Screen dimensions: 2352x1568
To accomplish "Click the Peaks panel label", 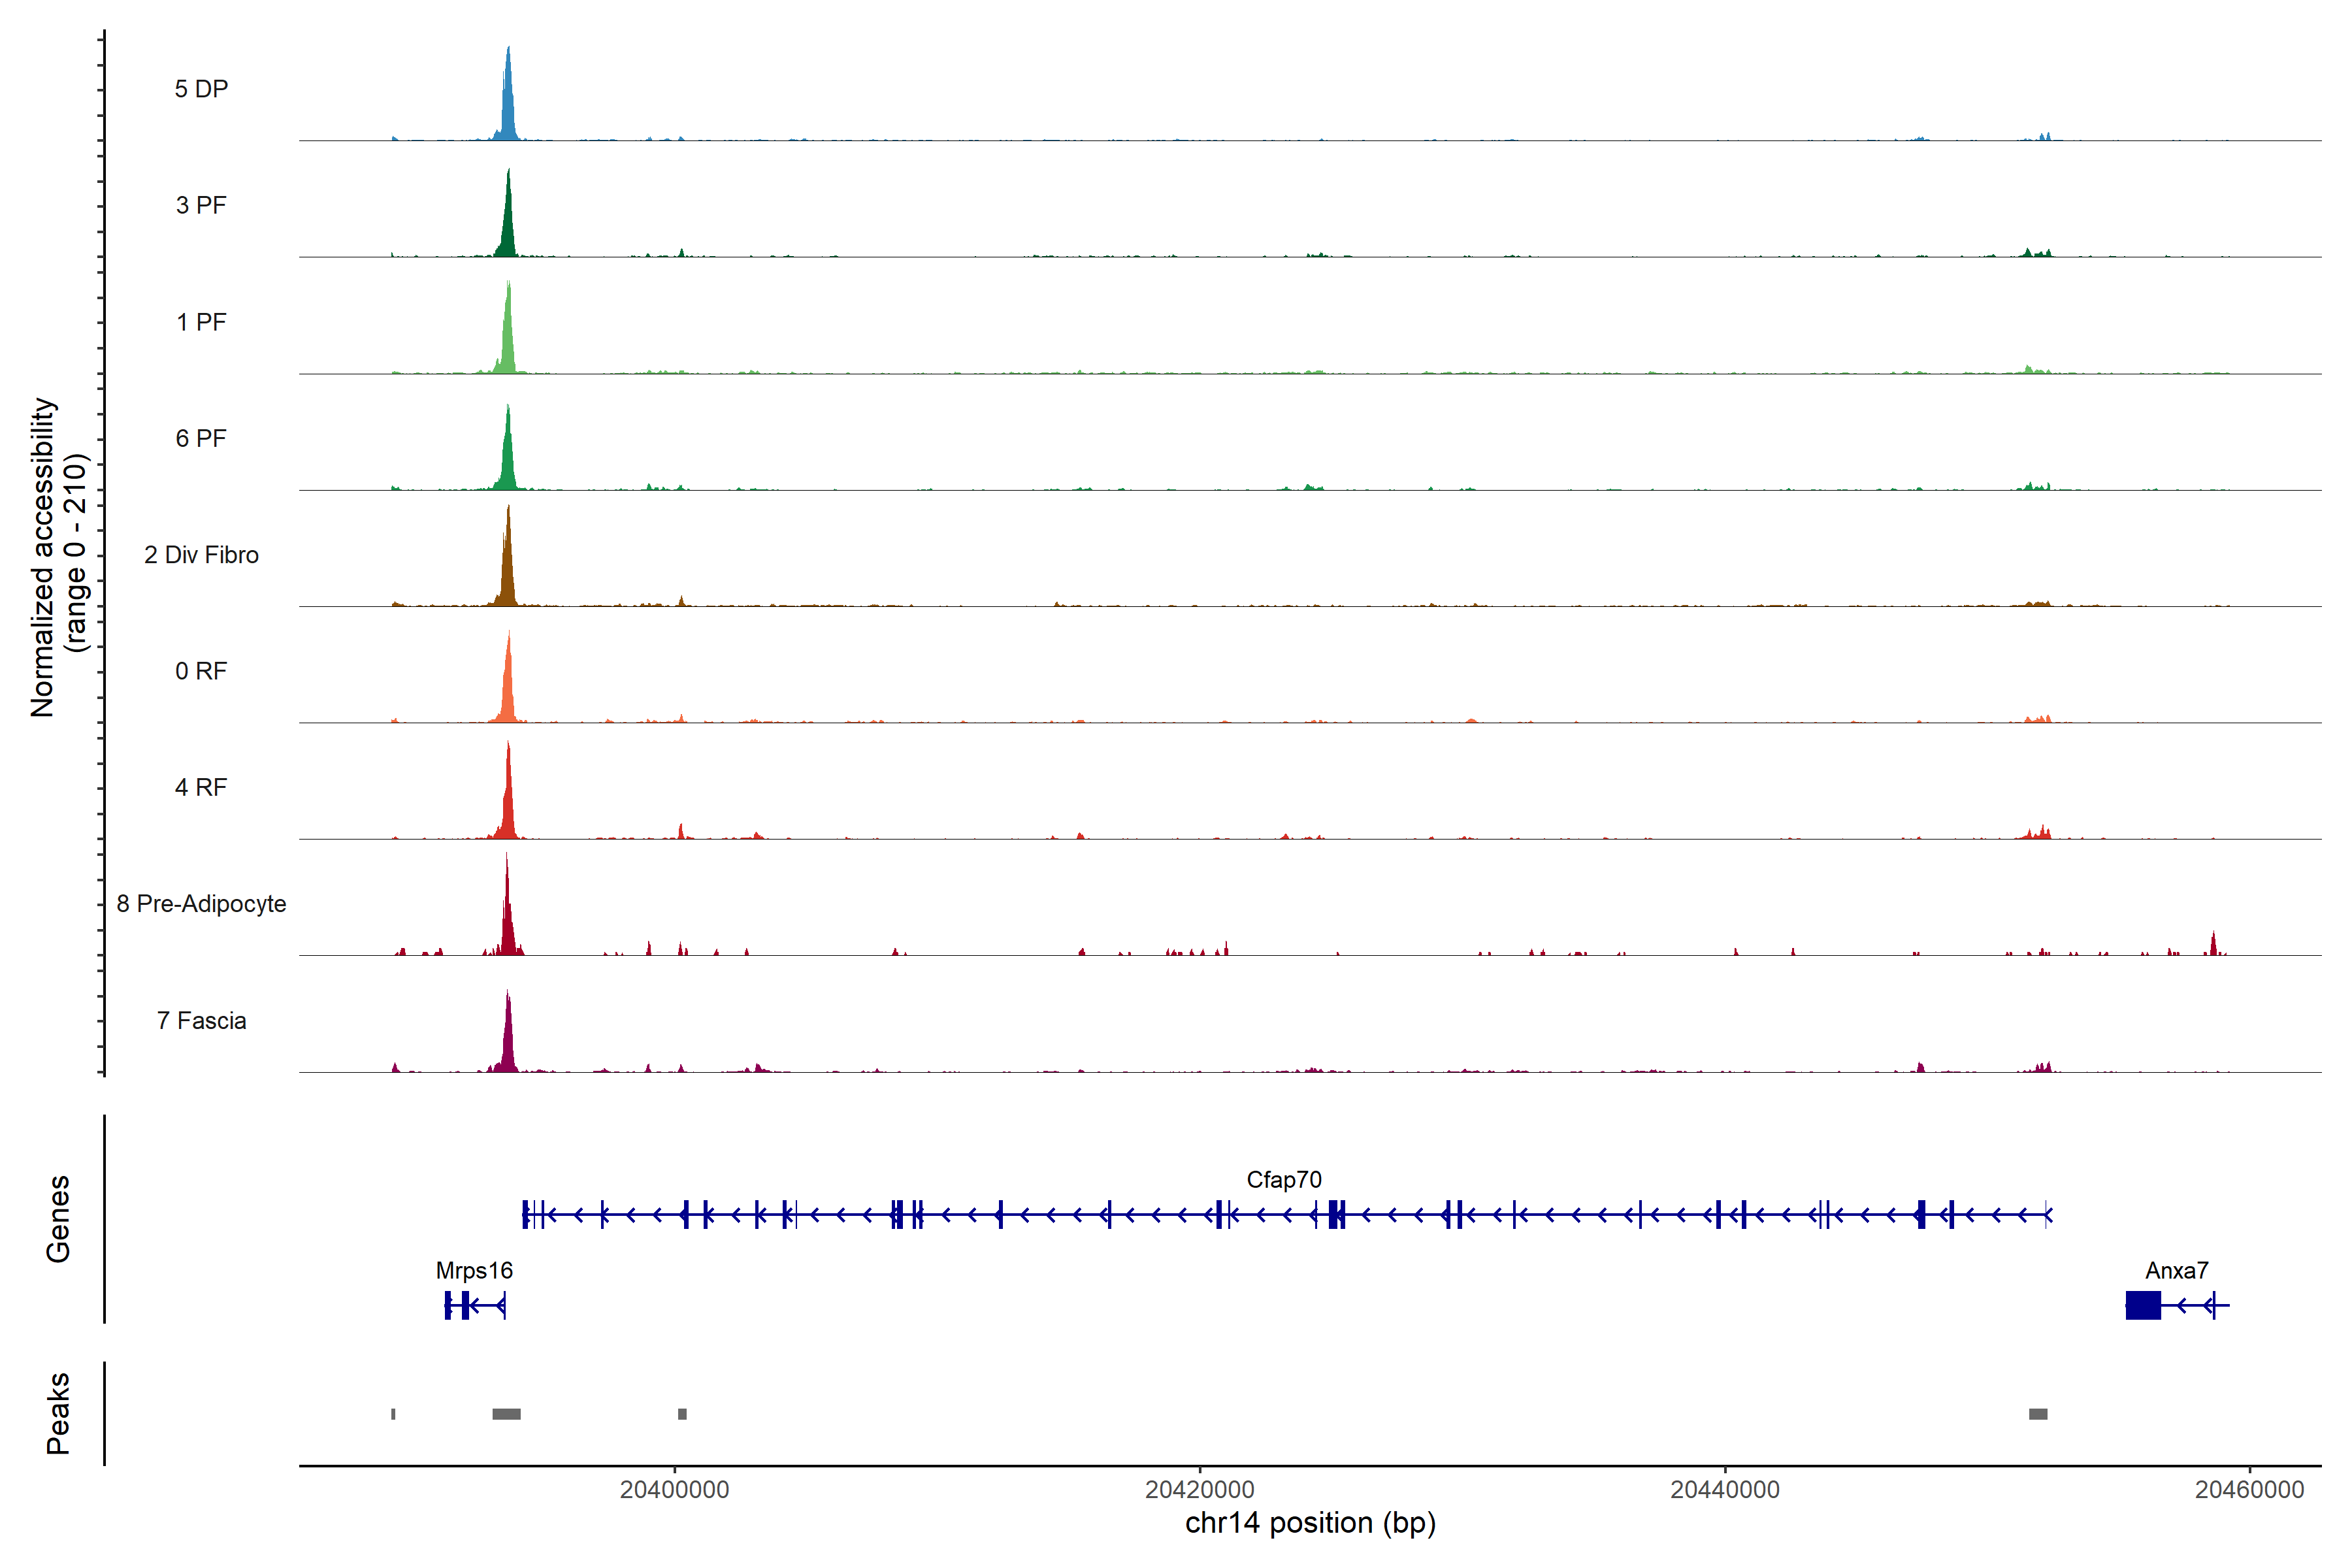I will 58,1413.
